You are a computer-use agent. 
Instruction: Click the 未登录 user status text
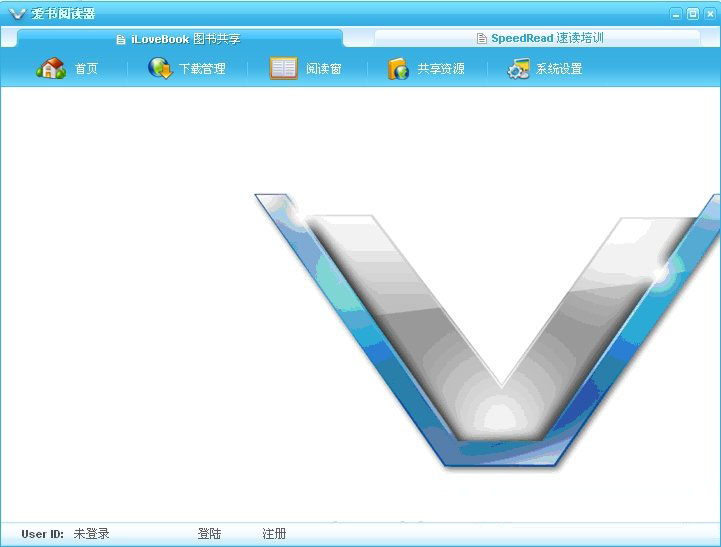[91, 534]
